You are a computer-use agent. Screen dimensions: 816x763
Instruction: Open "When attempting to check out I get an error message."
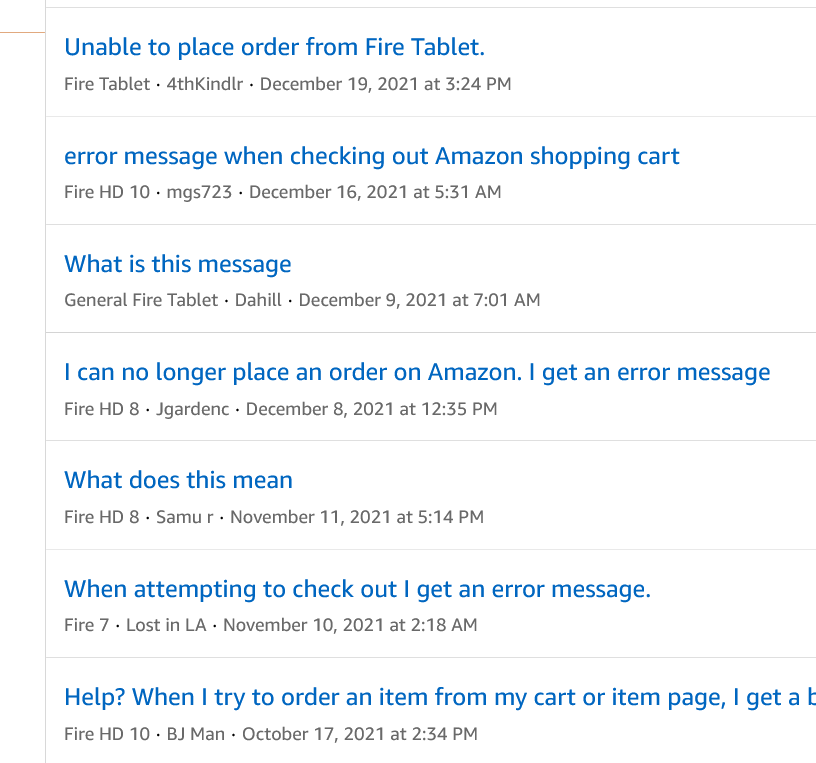[x=357, y=589]
